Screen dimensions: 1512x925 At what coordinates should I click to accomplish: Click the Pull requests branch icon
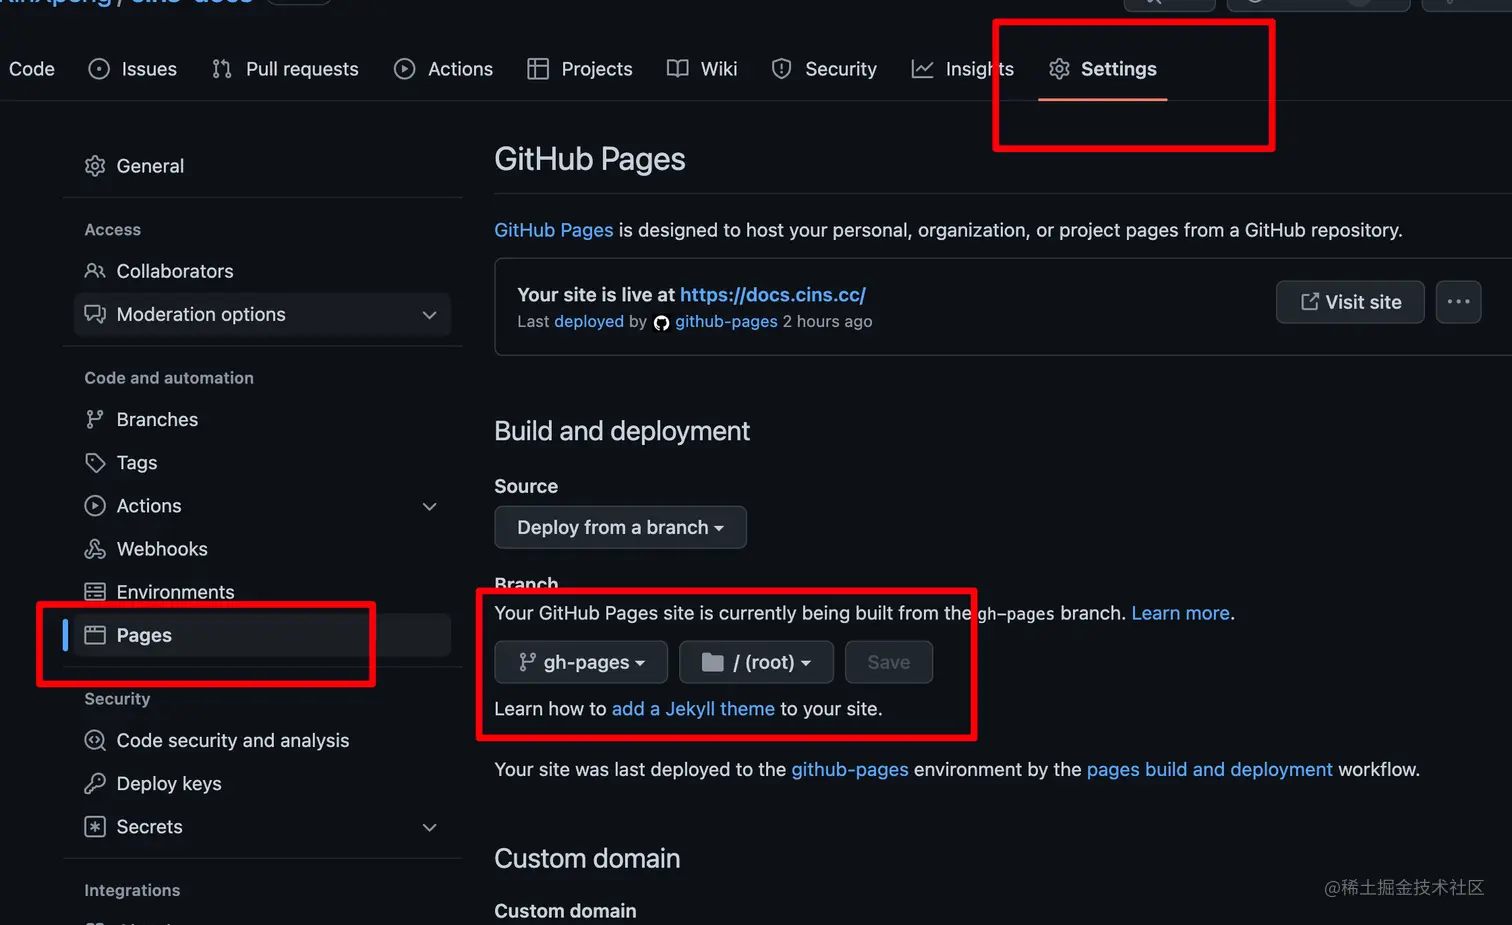click(222, 69)
